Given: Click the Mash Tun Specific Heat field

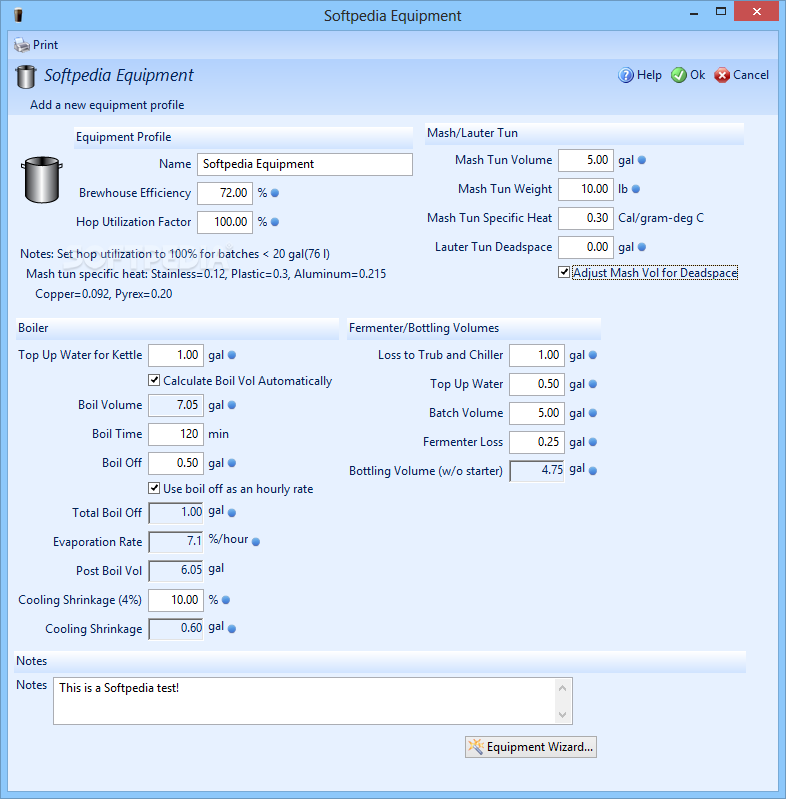Looking at the screenshot, I should [586, 219].
